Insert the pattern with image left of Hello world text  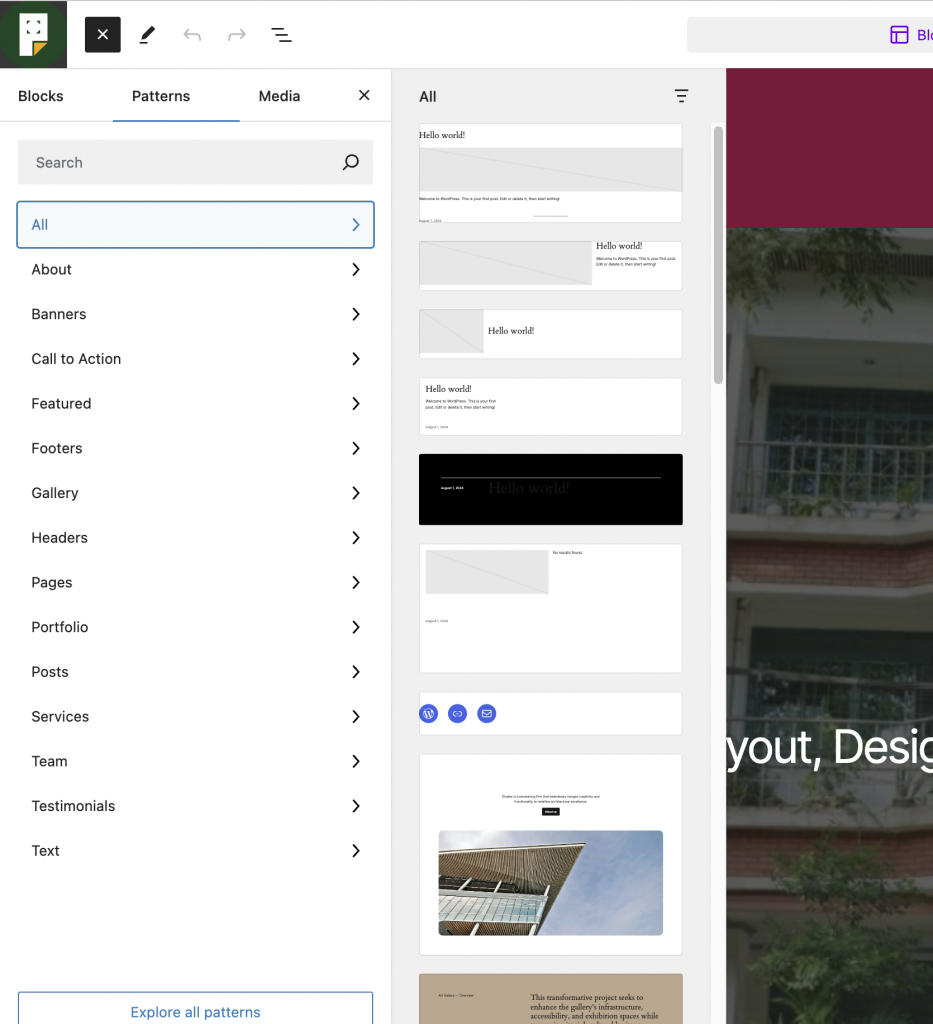point(550,266)
